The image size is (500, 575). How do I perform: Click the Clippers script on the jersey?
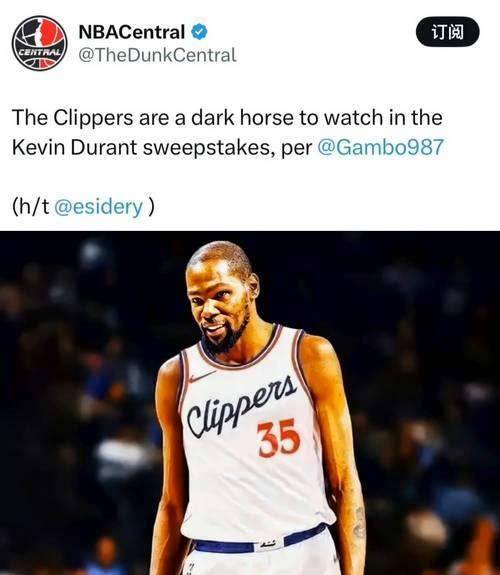click(x=241, y=406)
